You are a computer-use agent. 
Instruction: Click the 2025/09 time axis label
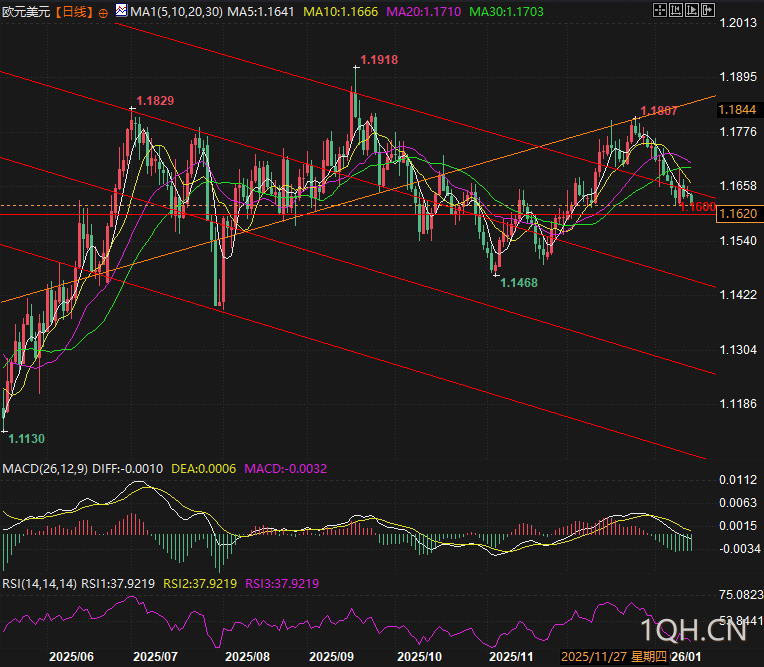(x=331, y=657)
